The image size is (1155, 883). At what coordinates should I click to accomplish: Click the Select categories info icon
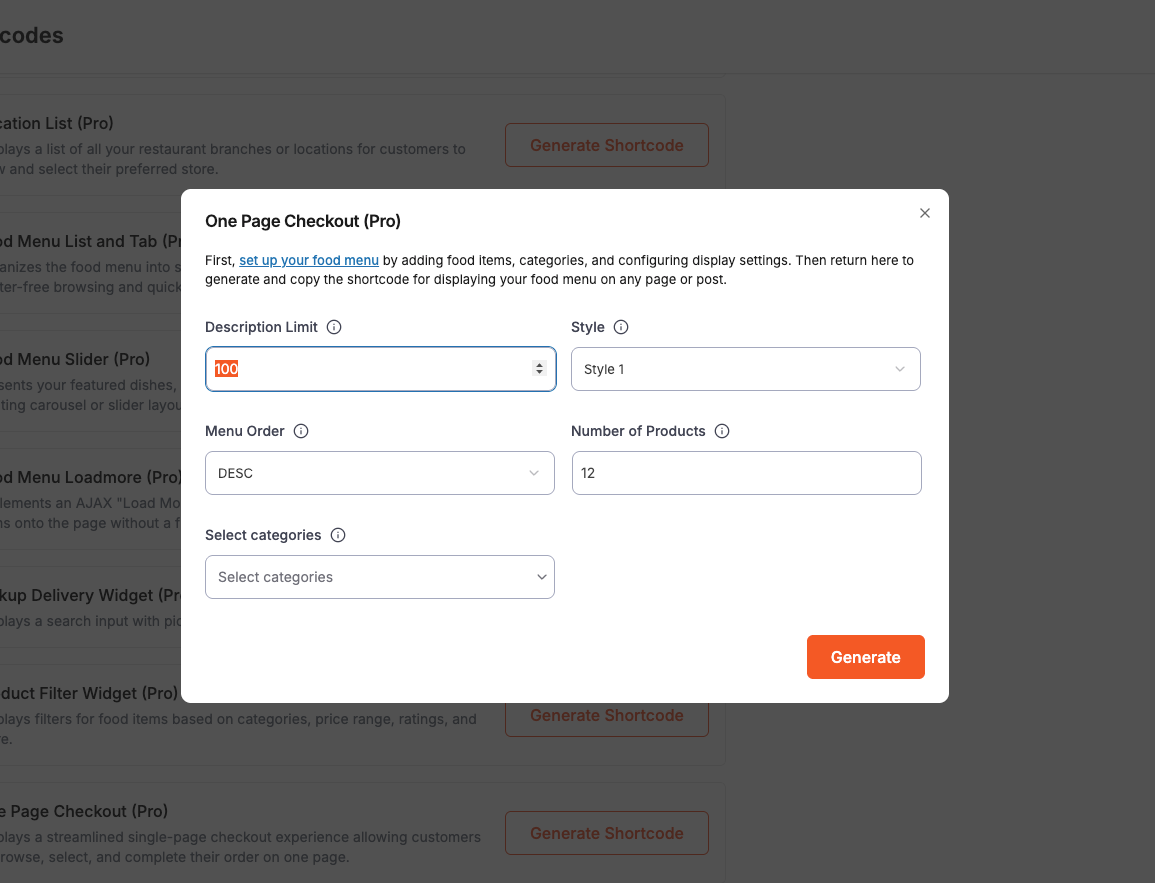(x=338, y=535)
